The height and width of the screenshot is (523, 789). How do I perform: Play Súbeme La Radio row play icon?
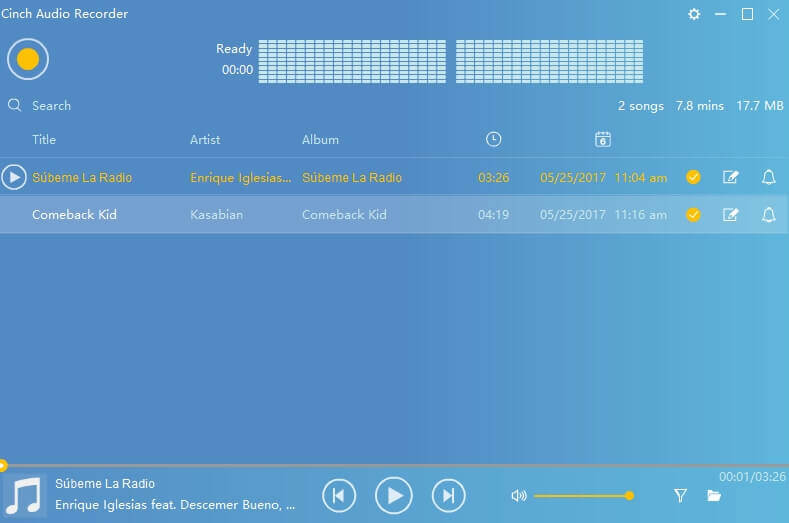click(x=14, y=177)
